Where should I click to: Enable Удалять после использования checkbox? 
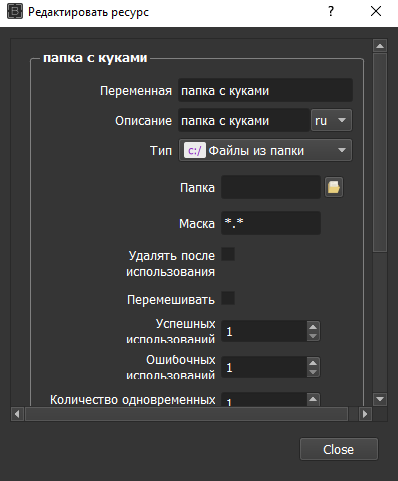228,254
